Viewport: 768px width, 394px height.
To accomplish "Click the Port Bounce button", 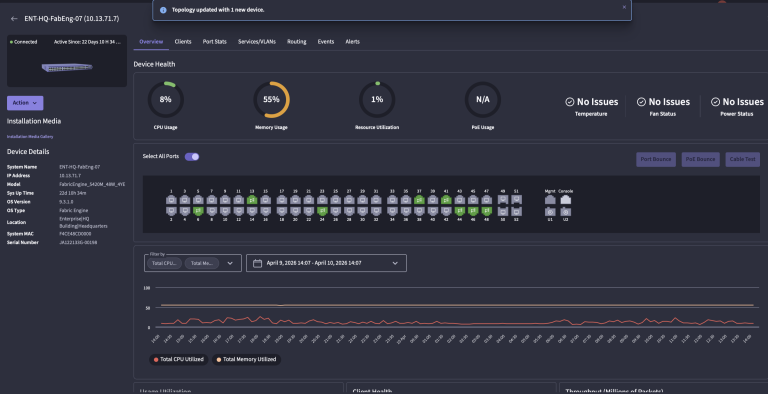I will pos(656,159).
